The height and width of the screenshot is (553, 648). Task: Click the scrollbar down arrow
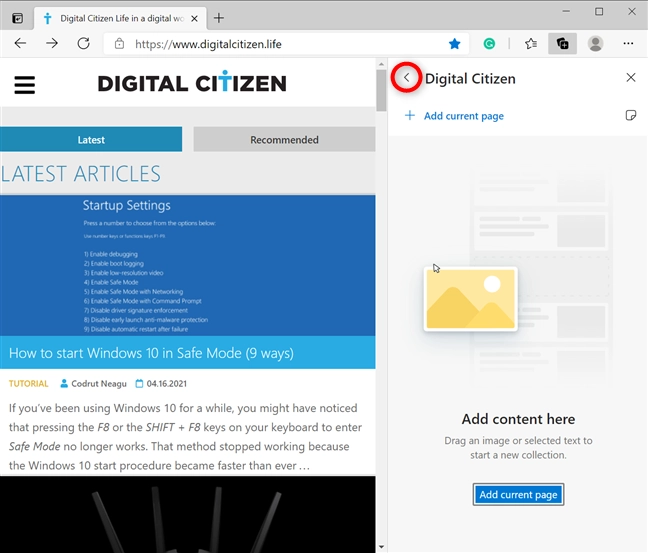pyautogui.click(x=381, y=548)
